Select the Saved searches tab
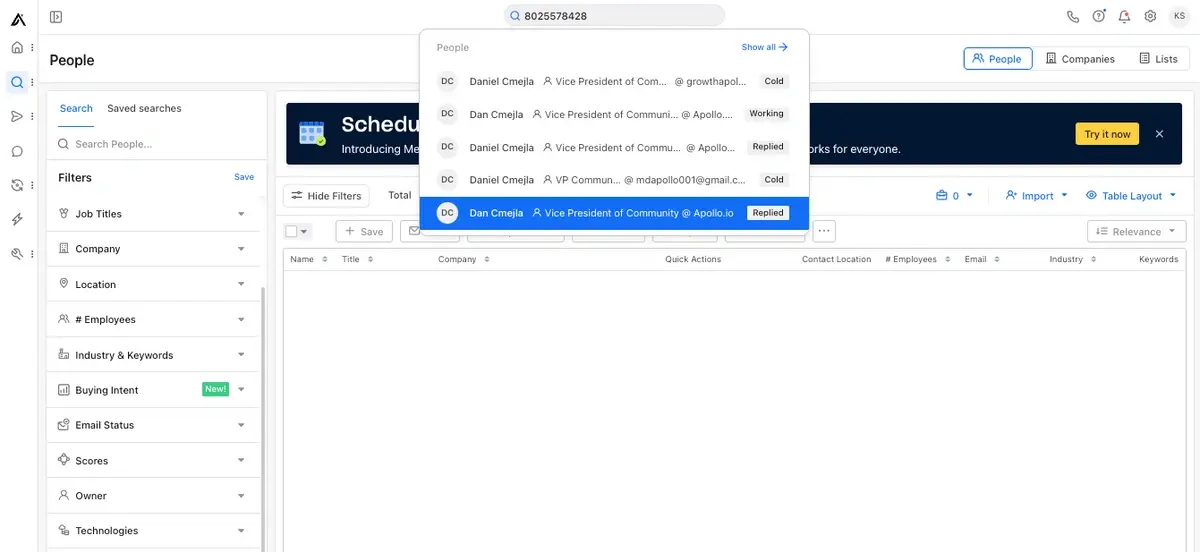Image resolution: width=1200 pixels, height=552 pixels. 144,108
